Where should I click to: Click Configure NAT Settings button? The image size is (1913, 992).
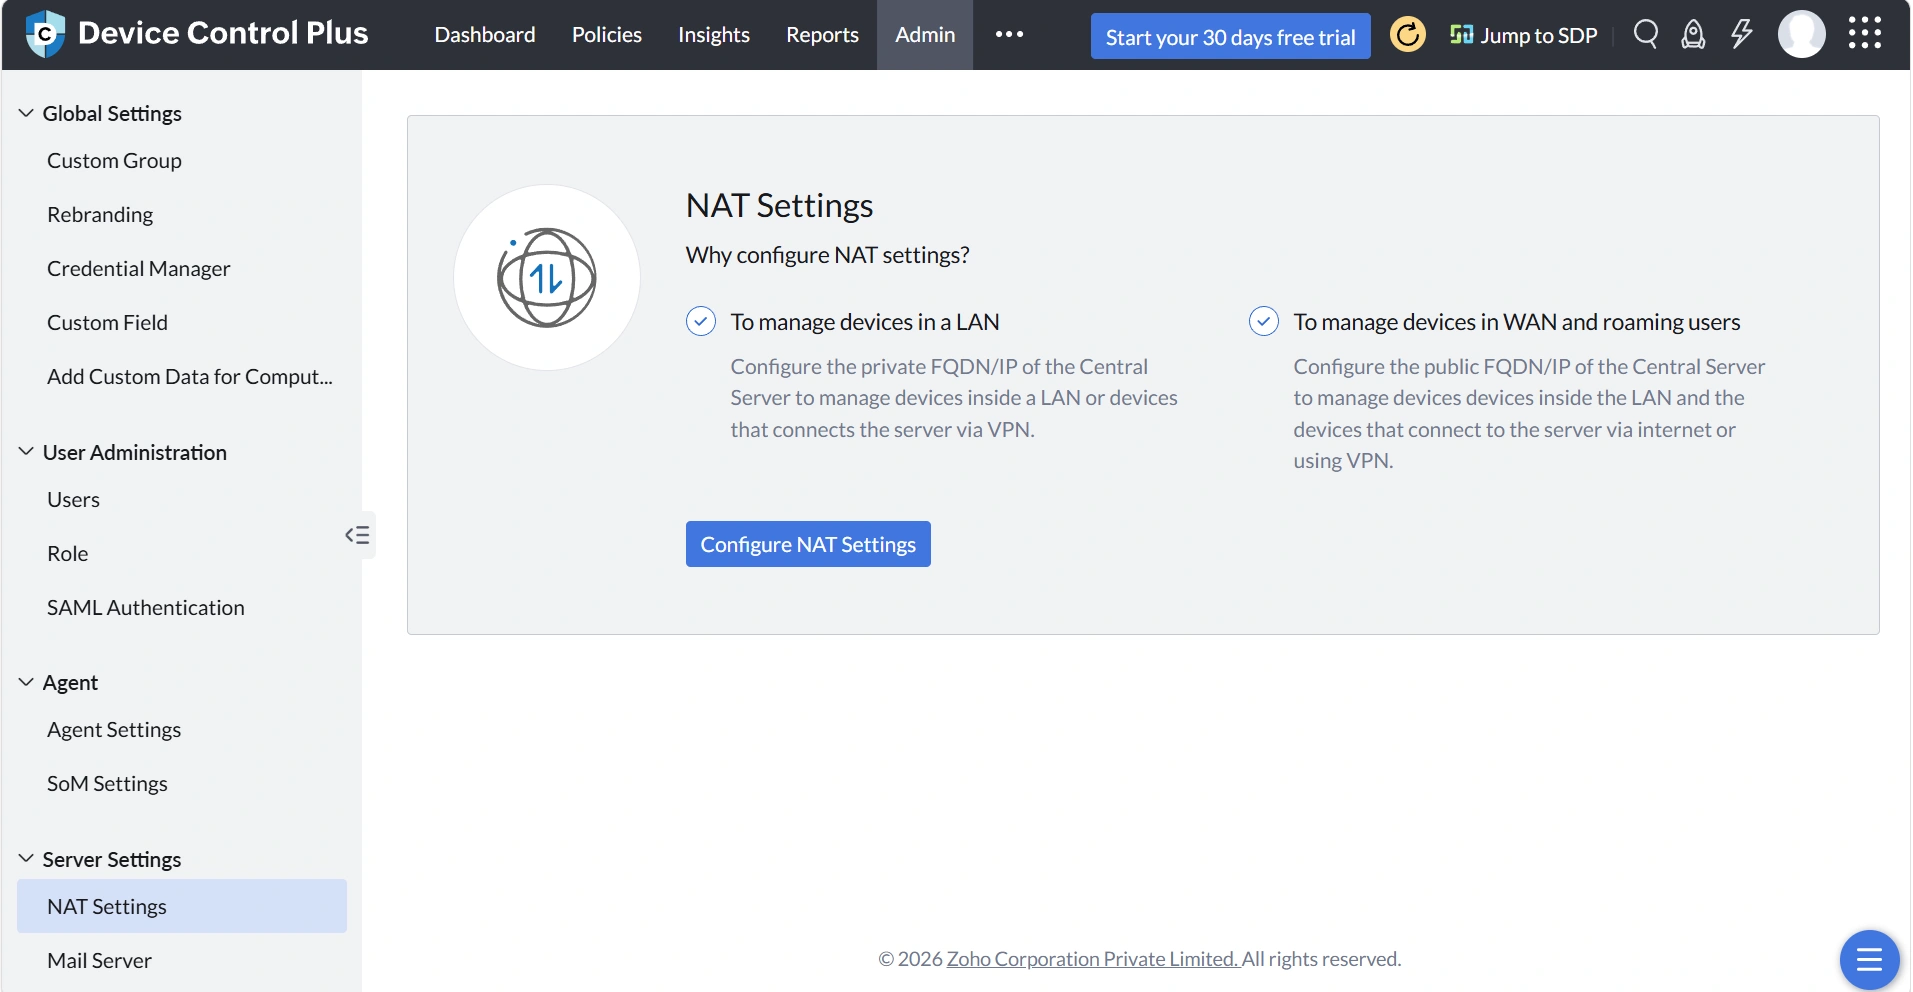pyautogui.click(x=808, y=544)
